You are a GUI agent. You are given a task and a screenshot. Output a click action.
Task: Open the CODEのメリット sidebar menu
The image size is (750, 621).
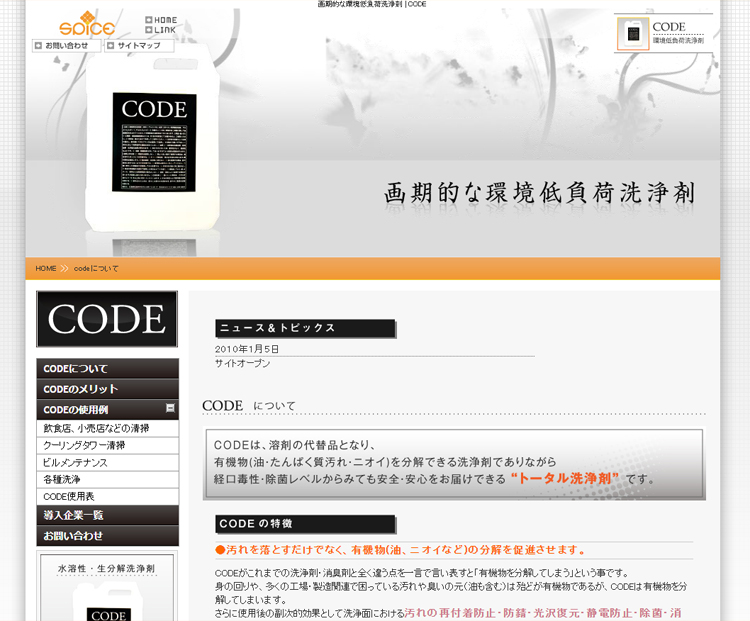tap(108, 389)
